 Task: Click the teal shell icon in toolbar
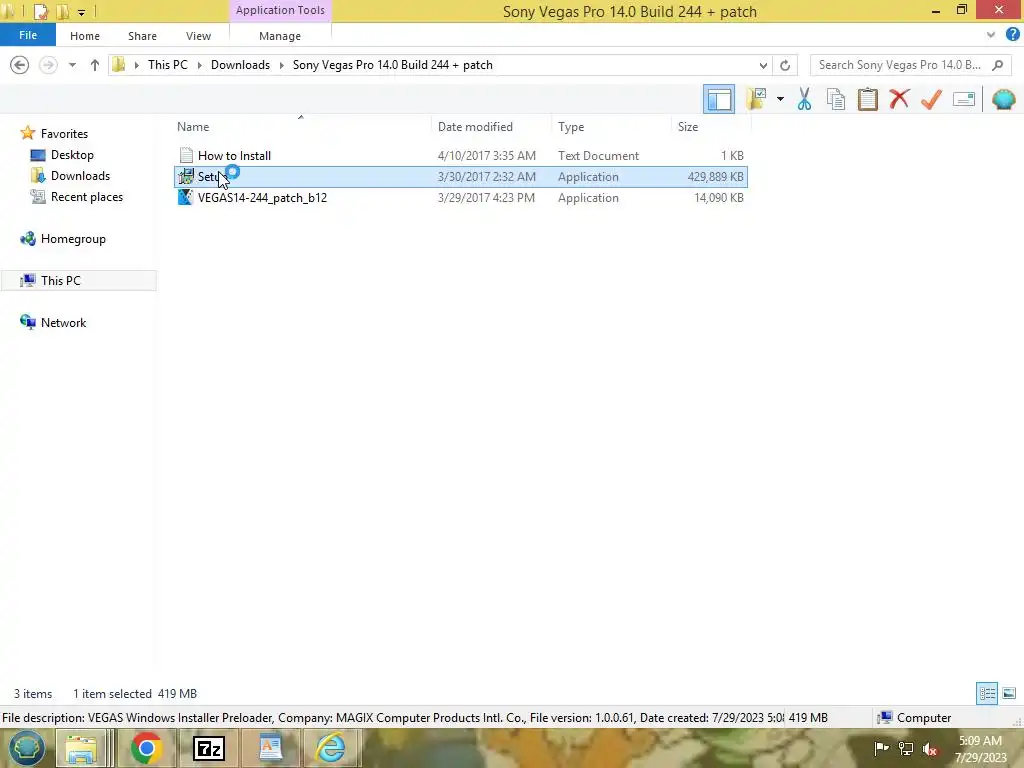point(1004,99)
